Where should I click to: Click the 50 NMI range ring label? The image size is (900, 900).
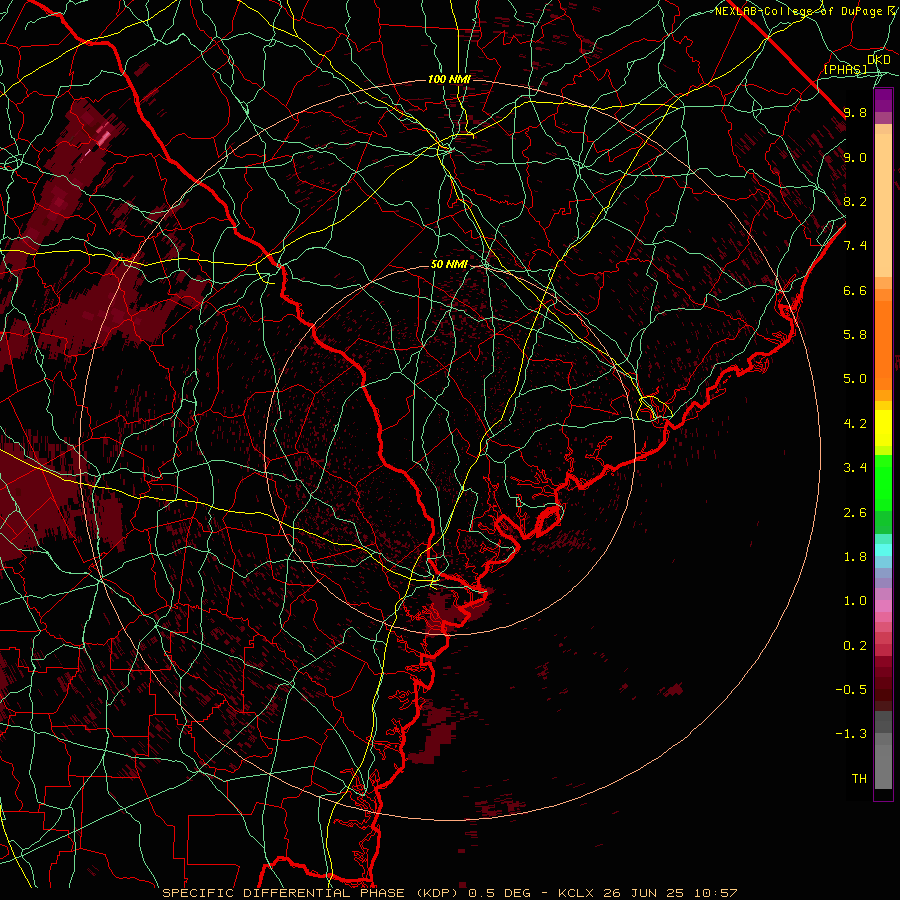(x=449, y=264)
